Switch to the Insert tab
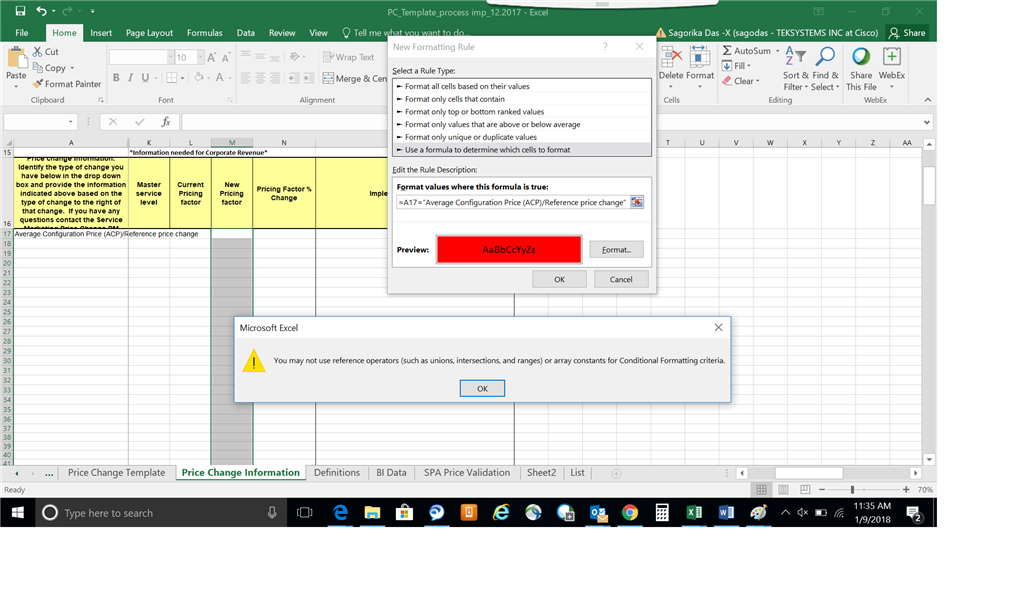Image resolution: width=1024 pixels, height=597 pixels. click(x=101, y=33)
